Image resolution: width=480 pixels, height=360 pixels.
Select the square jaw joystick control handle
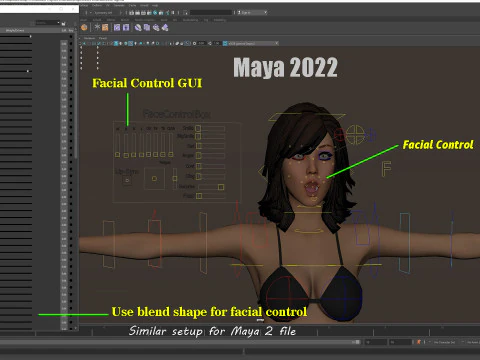point(154,179)
